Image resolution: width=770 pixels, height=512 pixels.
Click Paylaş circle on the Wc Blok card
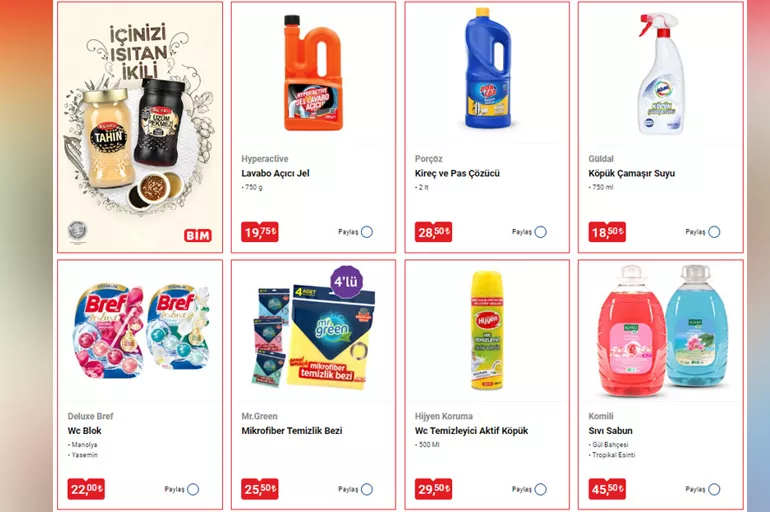[x=193, y=489]
